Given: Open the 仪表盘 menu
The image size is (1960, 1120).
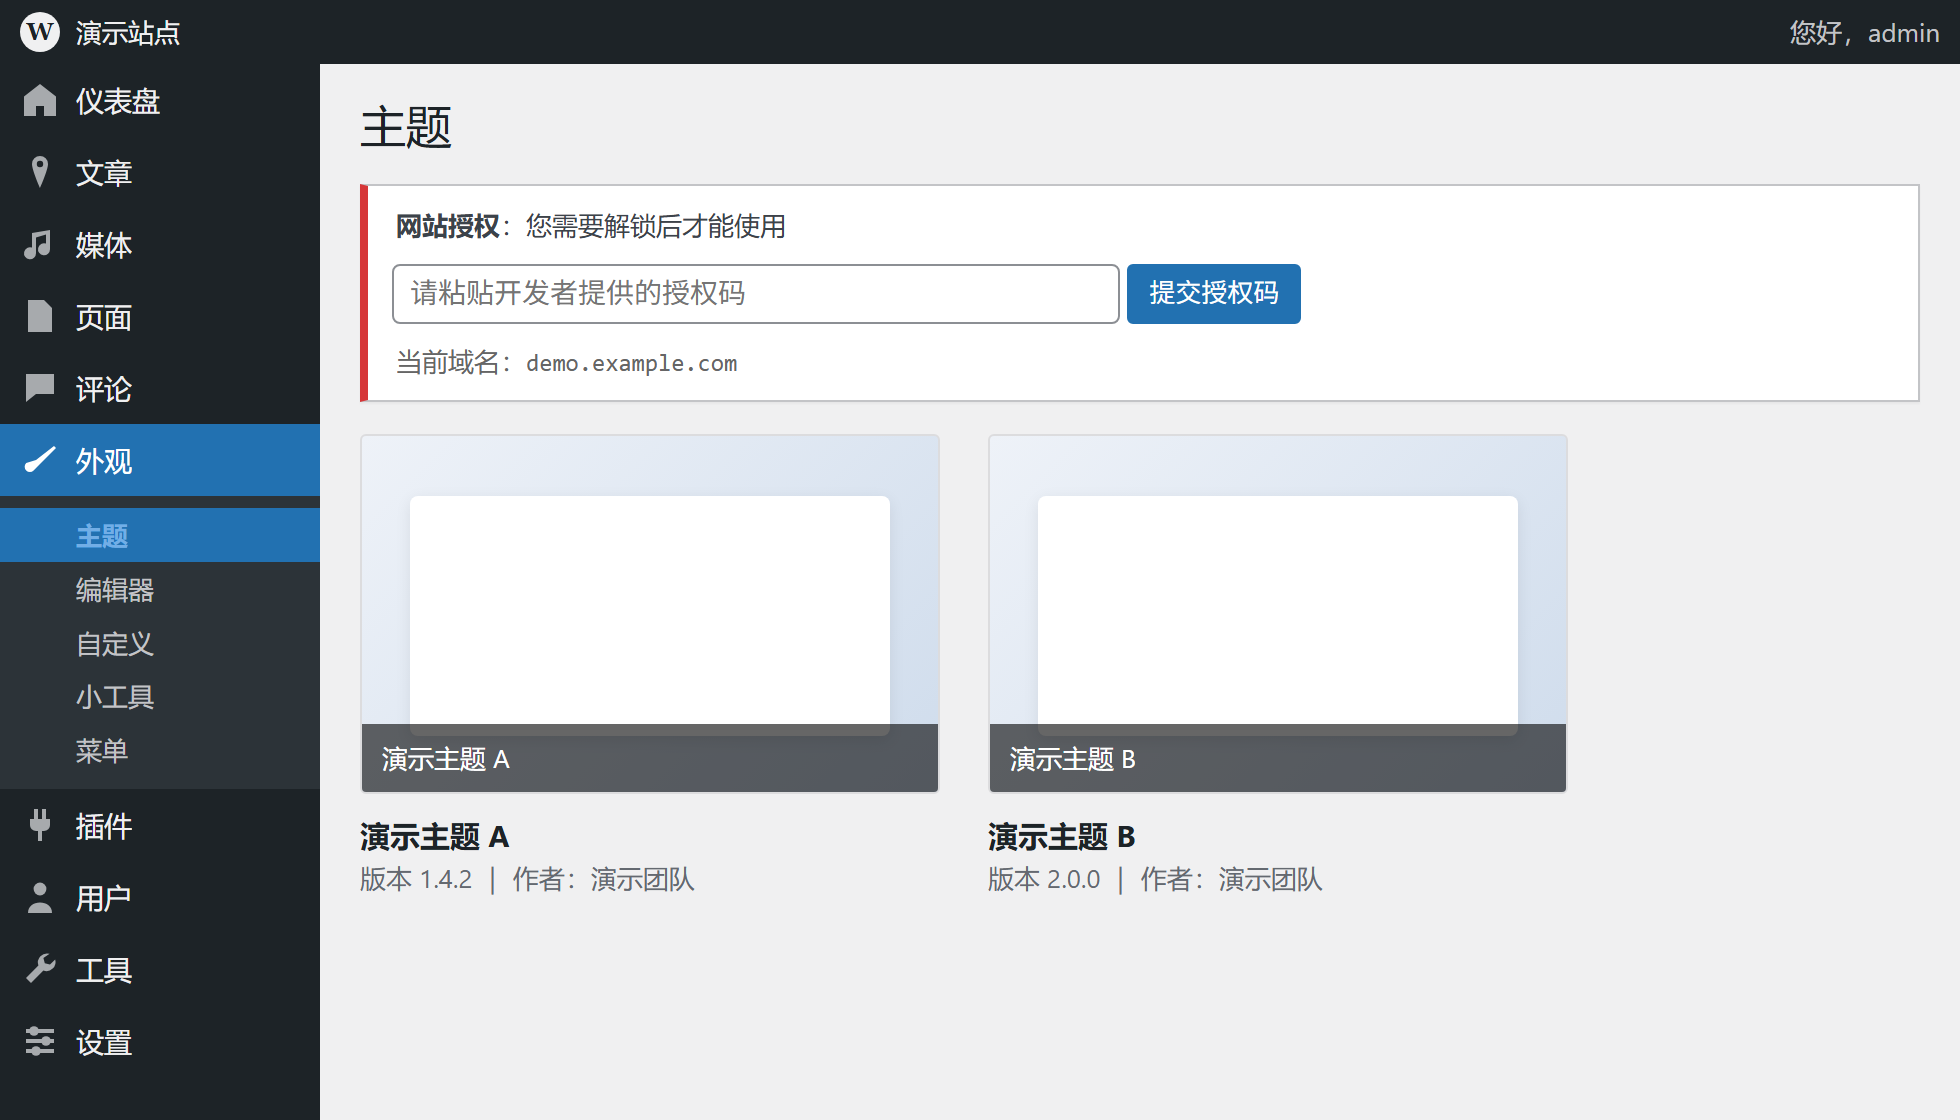Looking at the screenshot, I should pyautogui.click(x=160, y=100).
